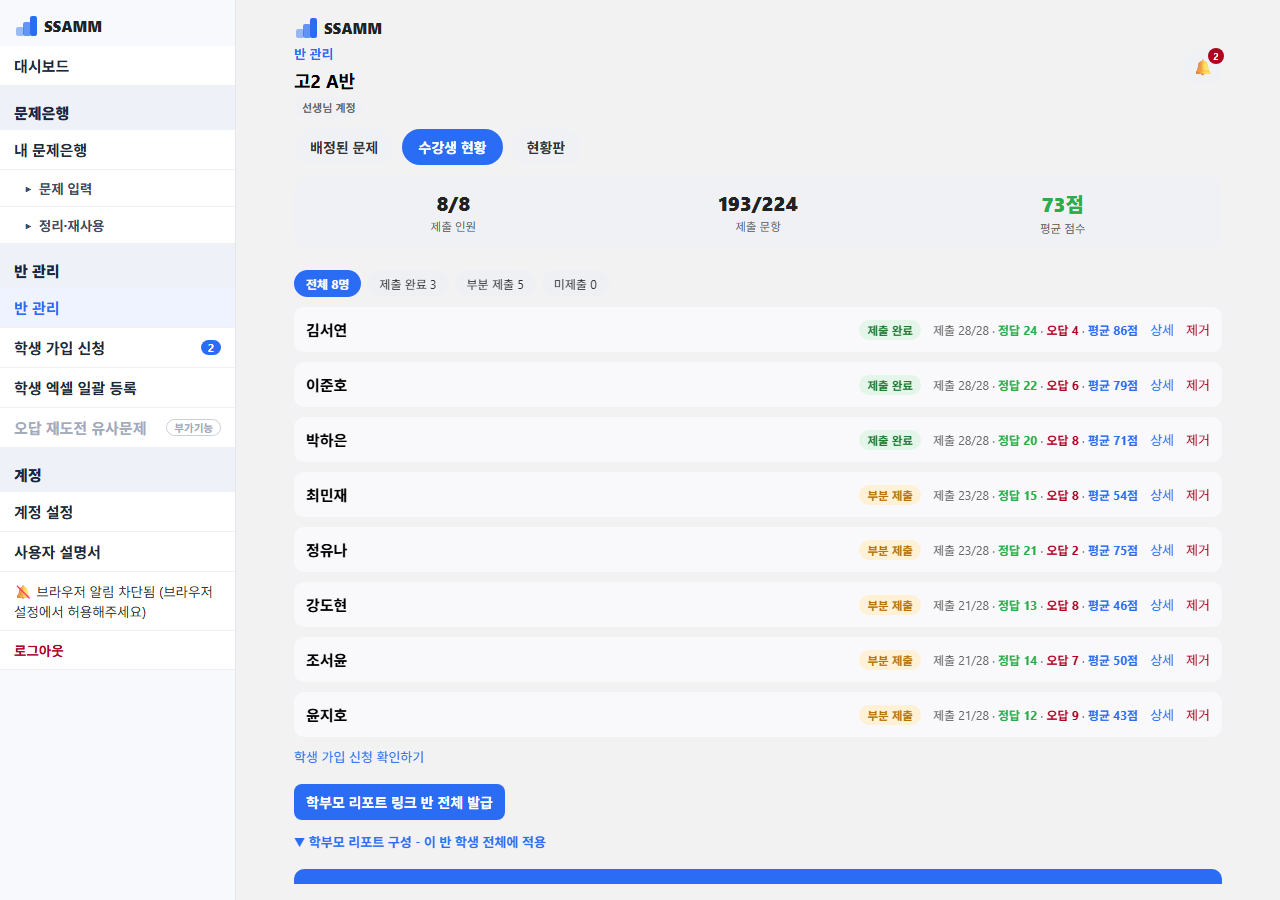Open the 현황판 tab
1280x900 pixels.
click(546, 147)
